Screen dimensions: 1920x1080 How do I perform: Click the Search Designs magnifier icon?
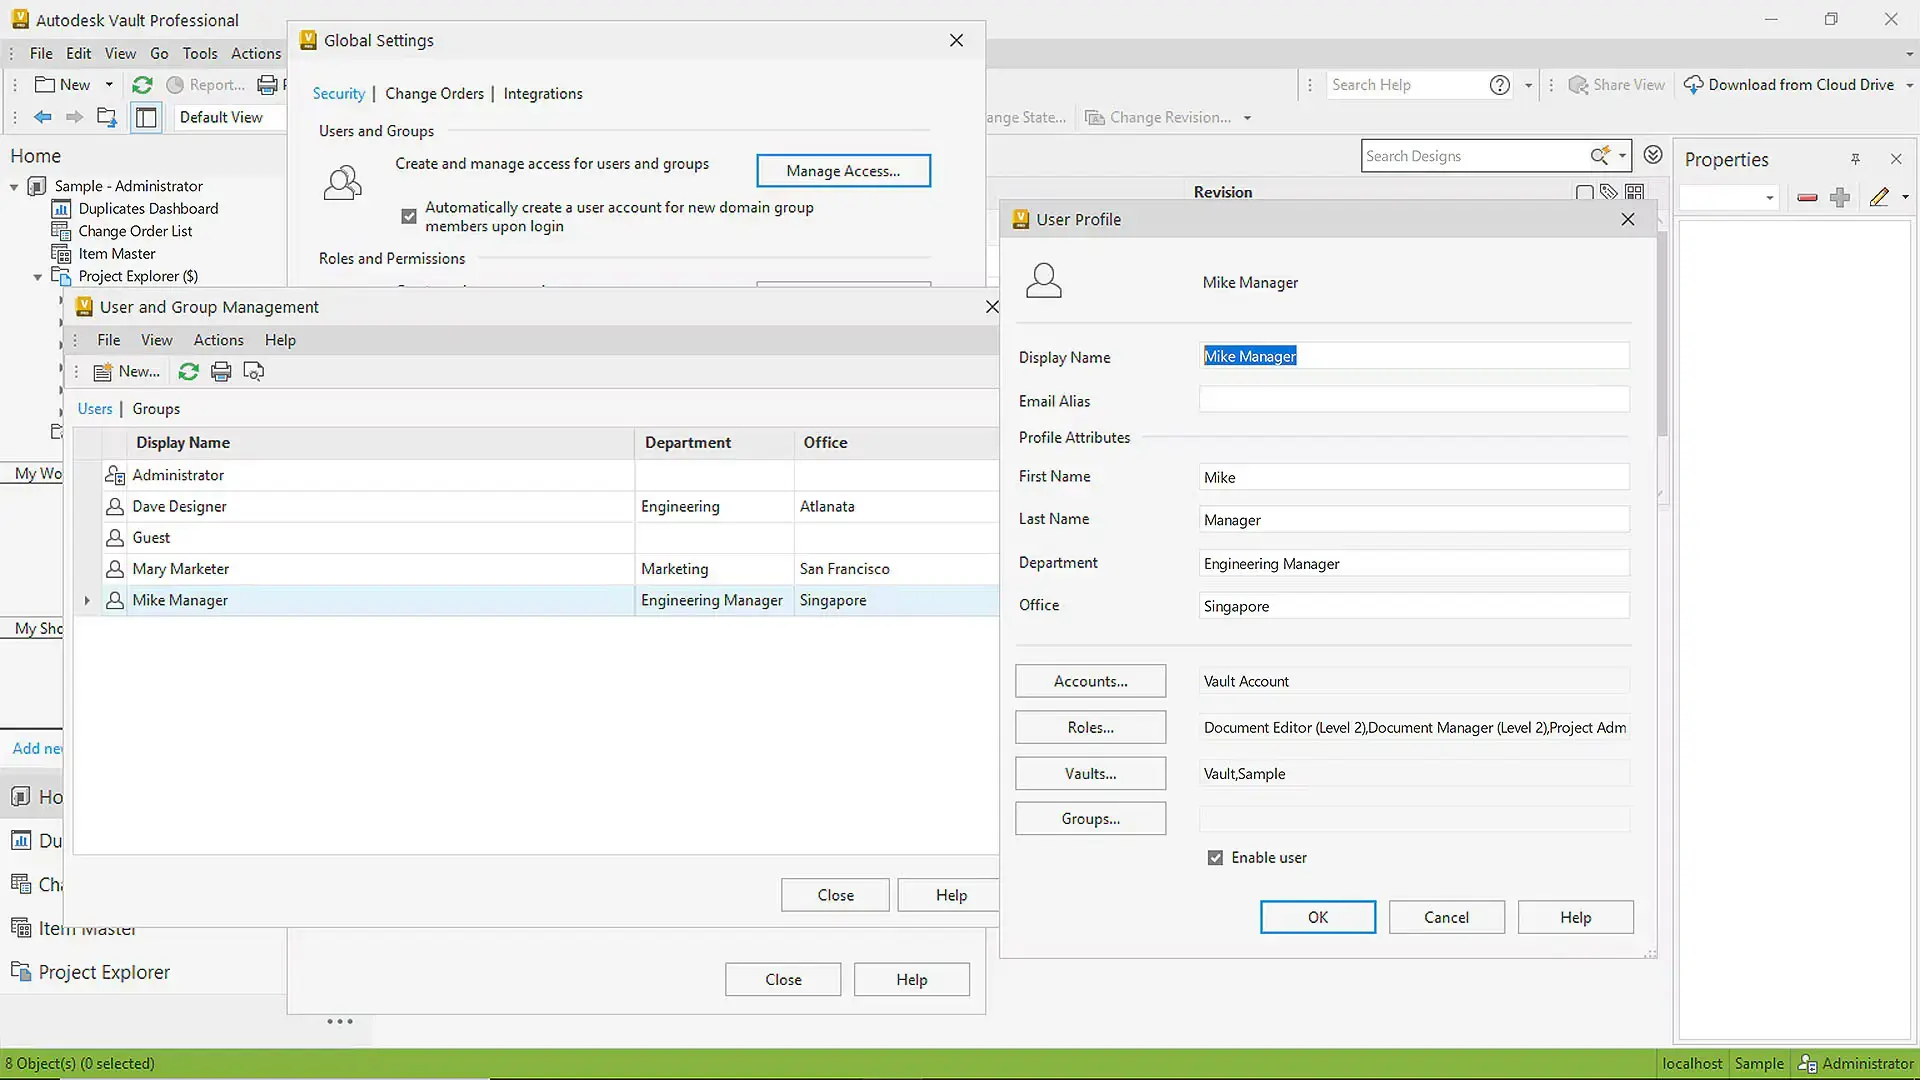tap(1600, 155)
